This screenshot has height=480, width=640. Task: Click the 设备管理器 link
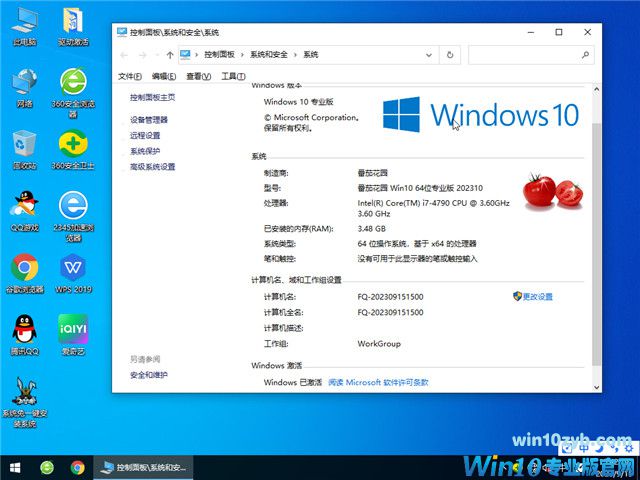point(149,119)
